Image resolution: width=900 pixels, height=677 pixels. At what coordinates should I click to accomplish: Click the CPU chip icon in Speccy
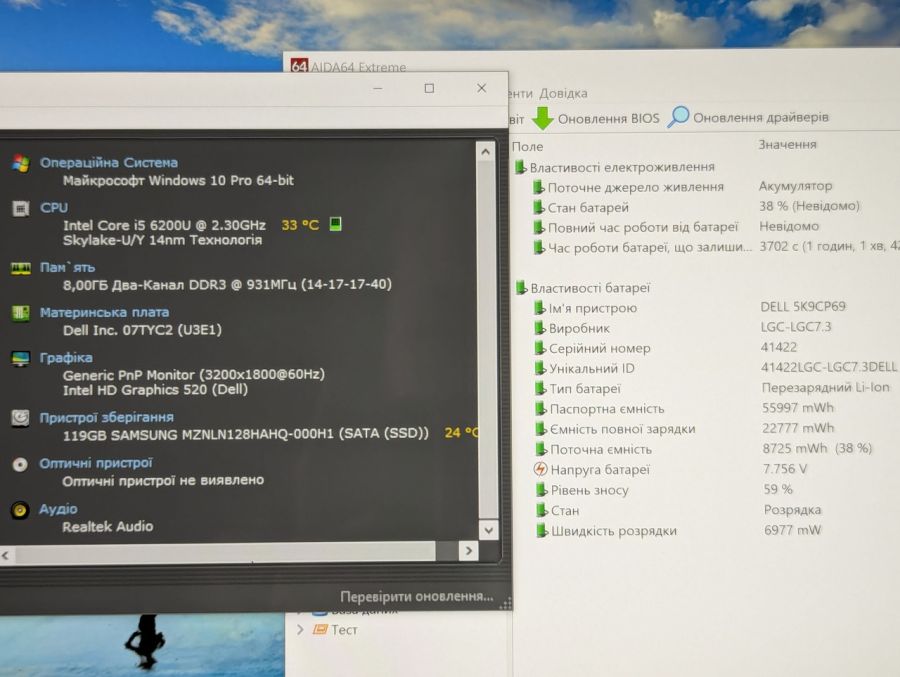click(x=21, y=208)
